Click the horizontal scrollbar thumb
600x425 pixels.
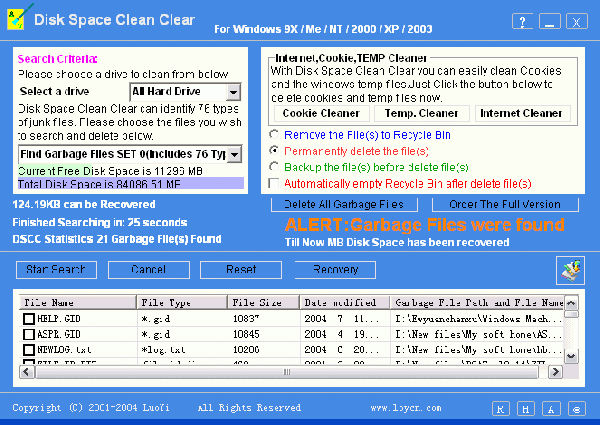(x=287, y=371)
